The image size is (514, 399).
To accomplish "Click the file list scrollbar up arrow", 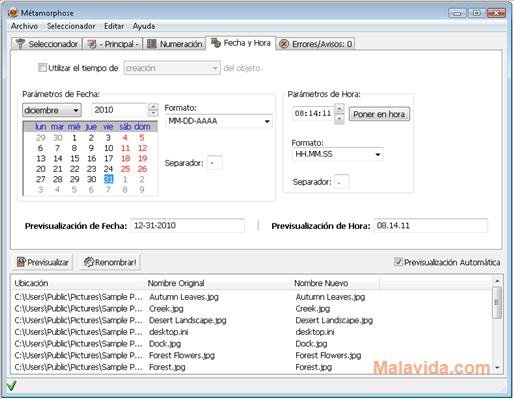I will 497,281.
